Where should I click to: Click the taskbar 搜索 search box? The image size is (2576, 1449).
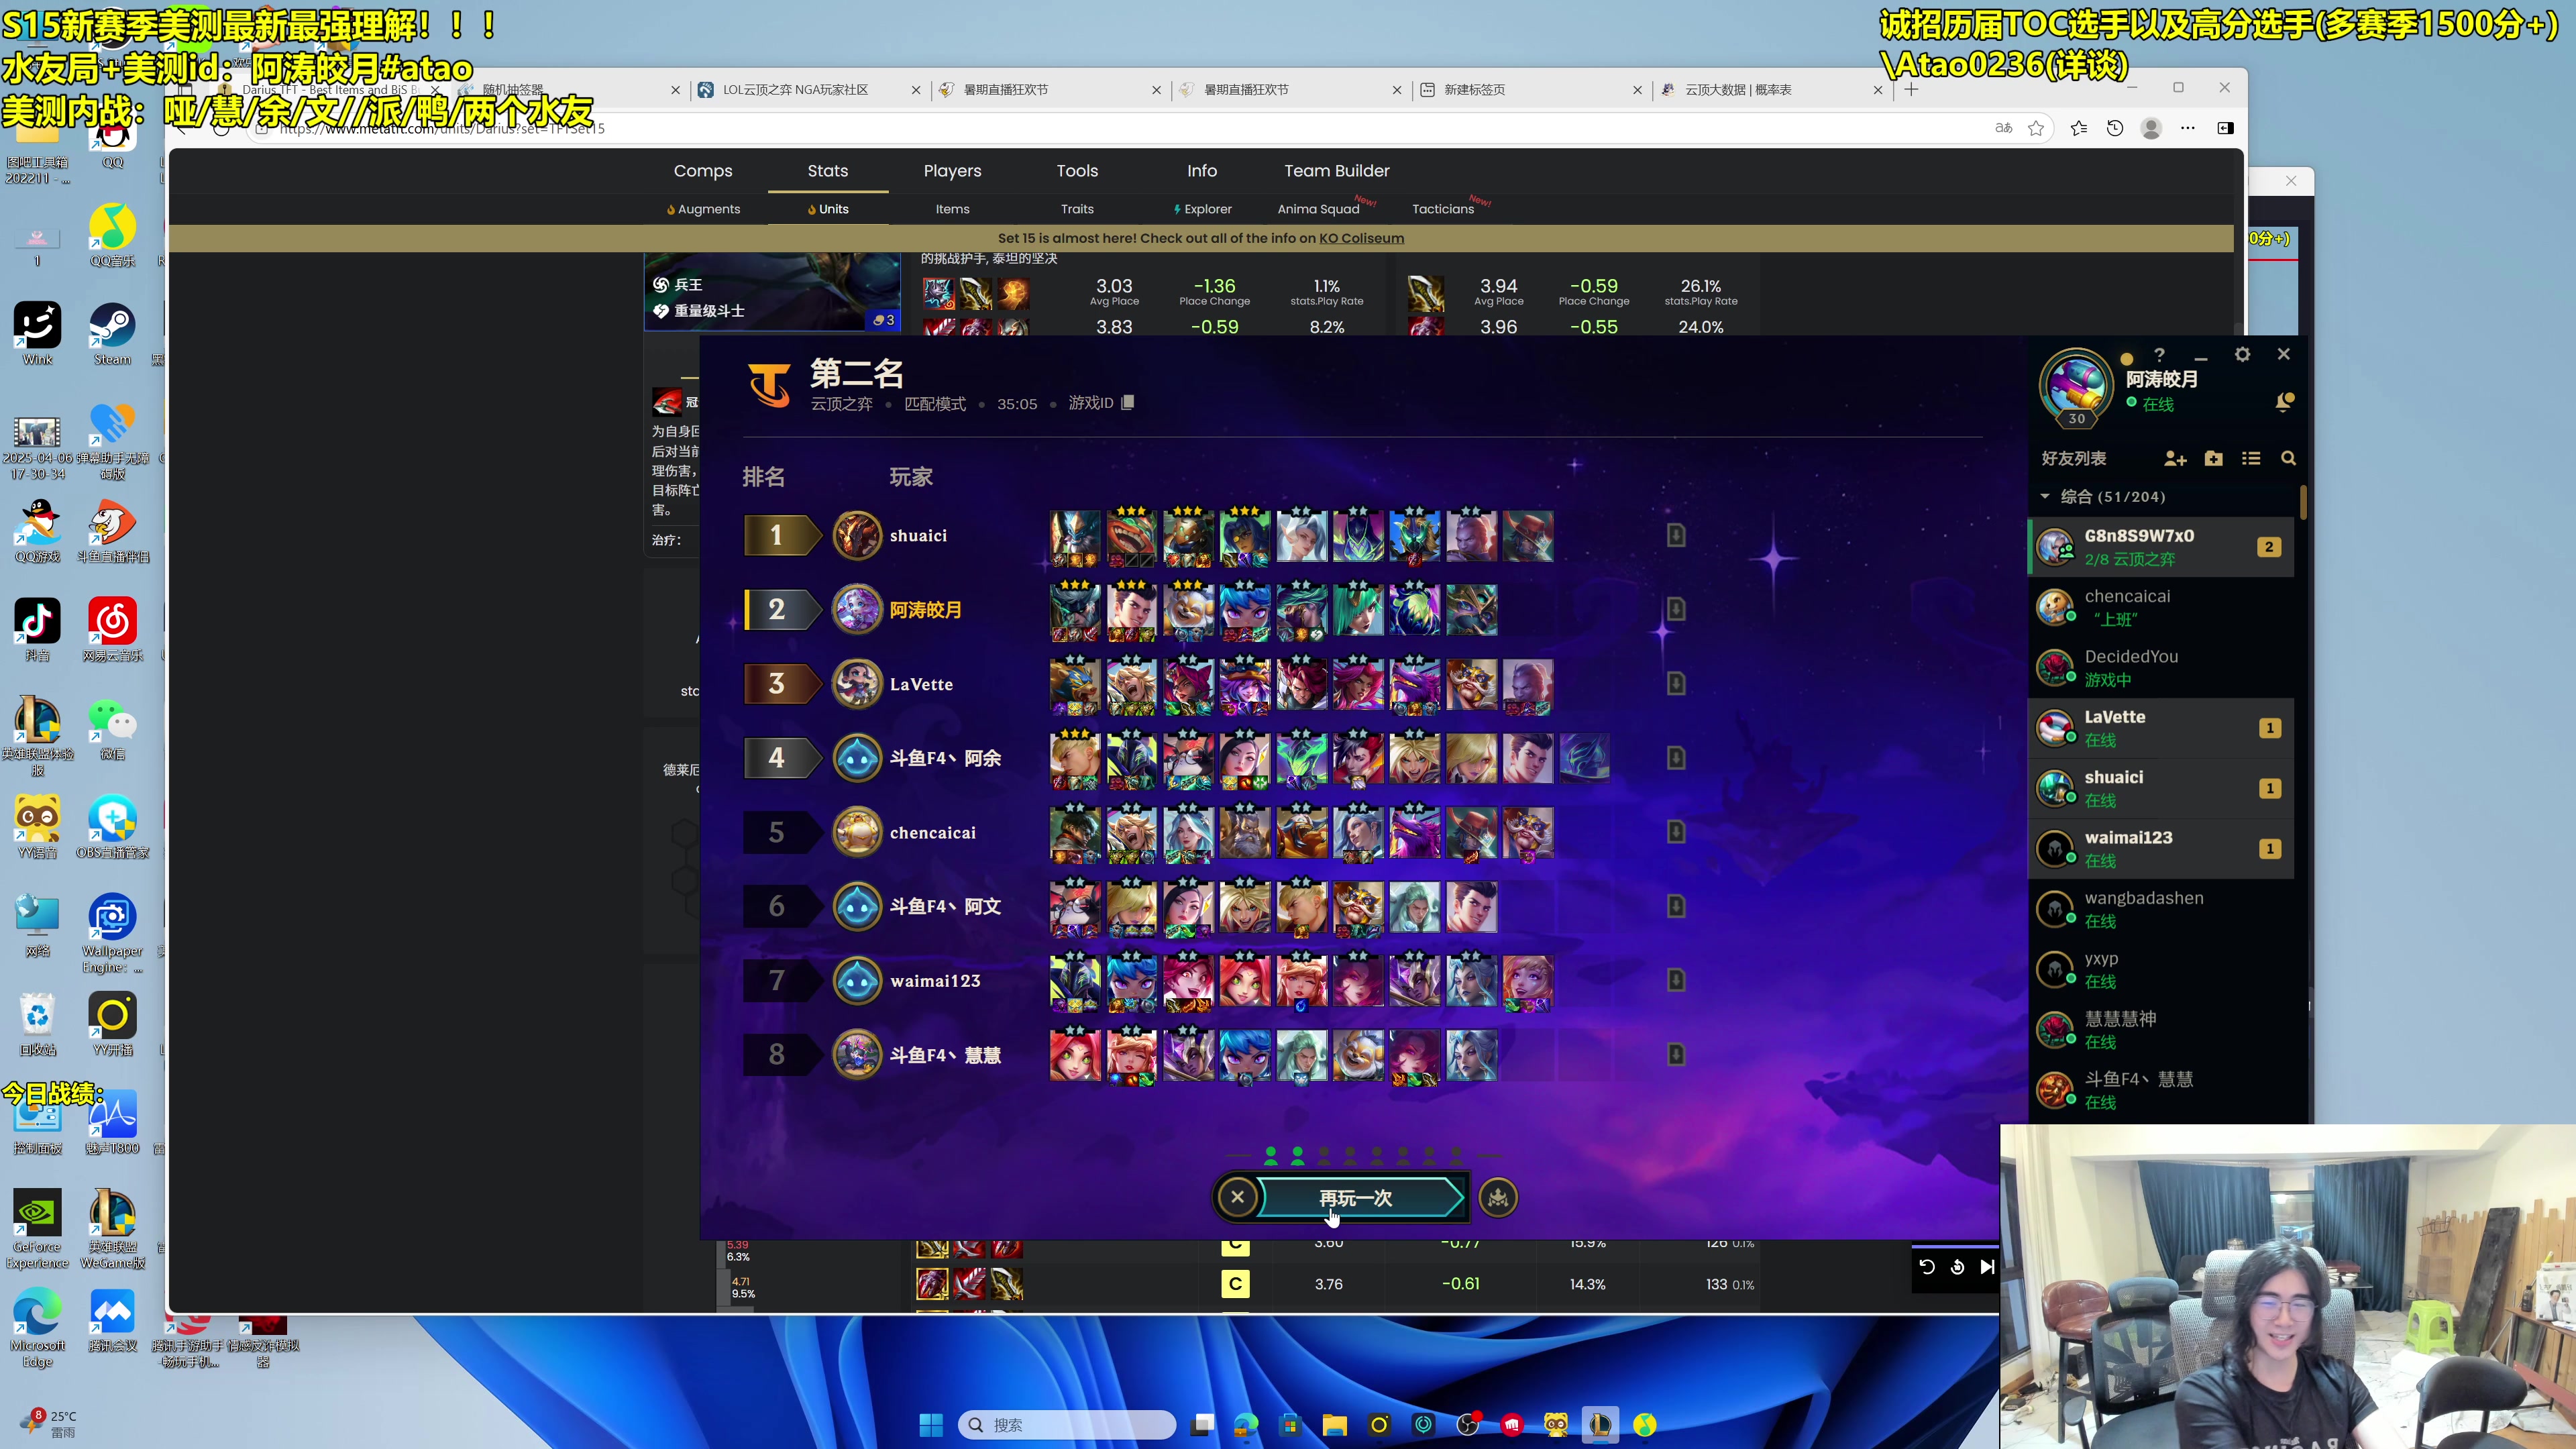point(1066,1425)
